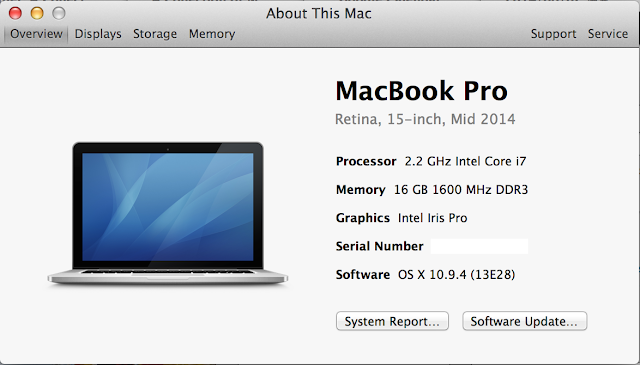Click the System Report... button
The image size is (640, 365).
(392, 321)
